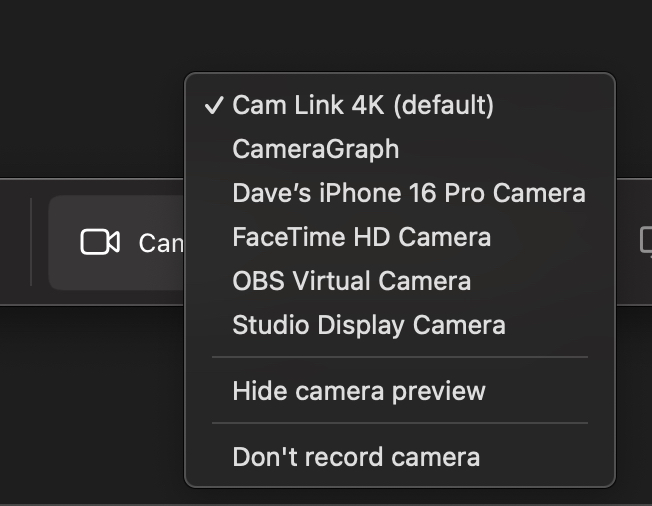
Task: Click the dark area below the toolbar, left of menu
Action: tap(90, 400)
